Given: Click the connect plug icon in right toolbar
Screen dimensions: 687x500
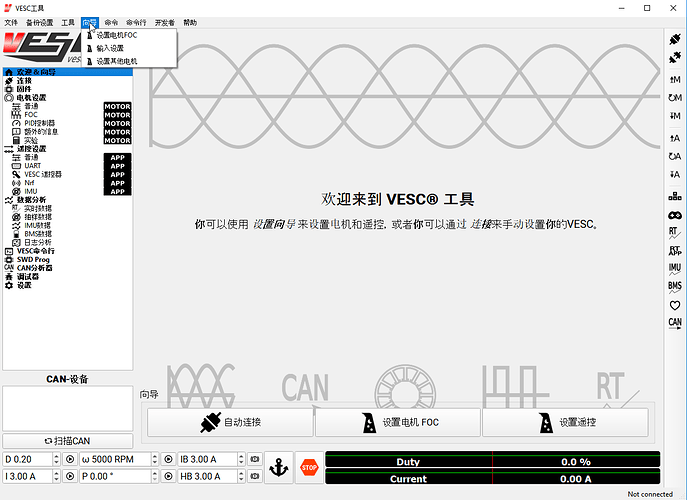Looking at the screenshot, I should 675,38.
